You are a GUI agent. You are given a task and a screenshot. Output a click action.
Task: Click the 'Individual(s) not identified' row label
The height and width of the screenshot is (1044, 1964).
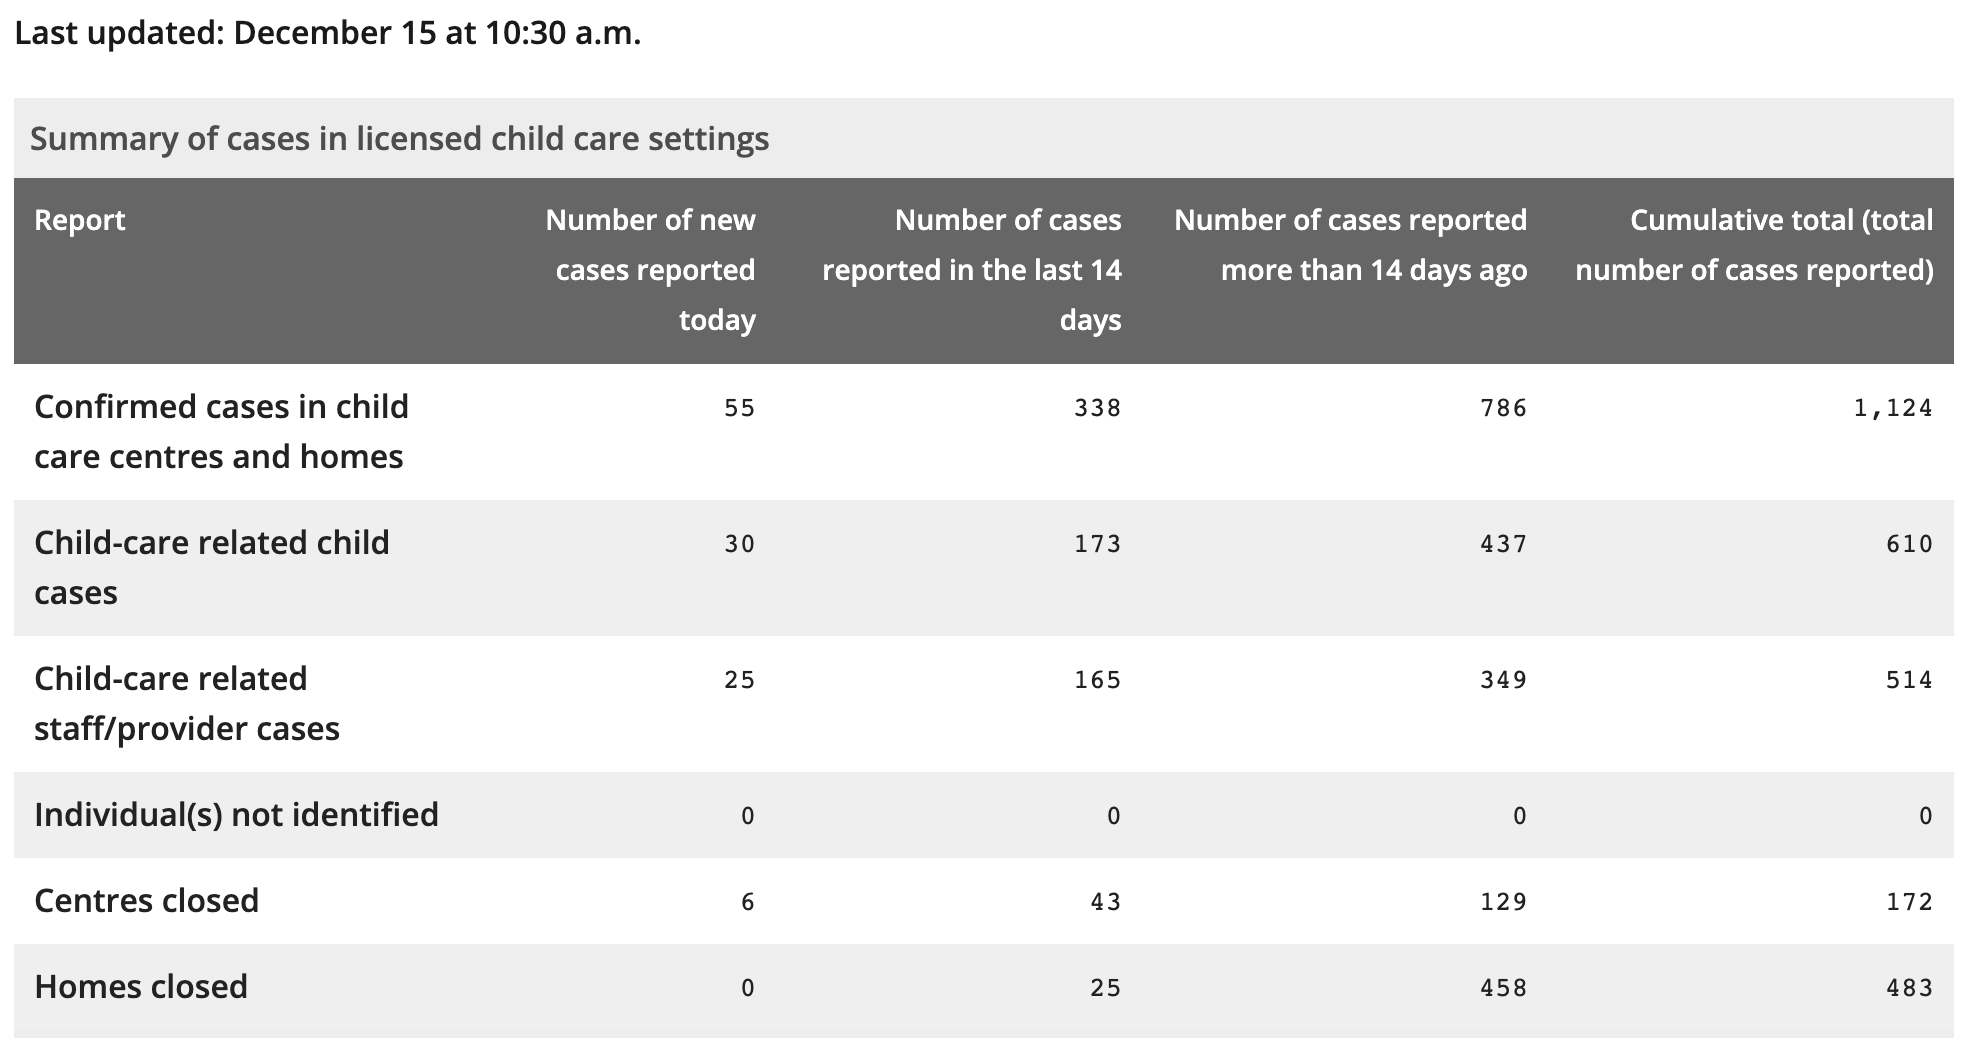[236, 814]
